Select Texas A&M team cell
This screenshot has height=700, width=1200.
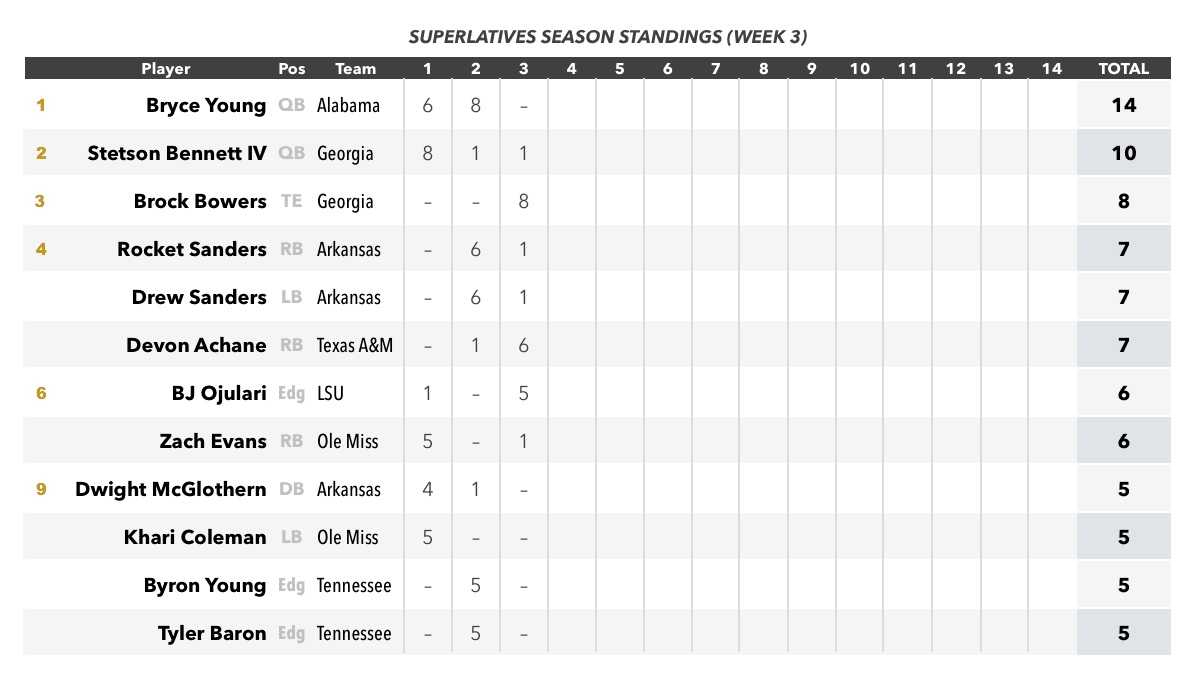(355, 345)
